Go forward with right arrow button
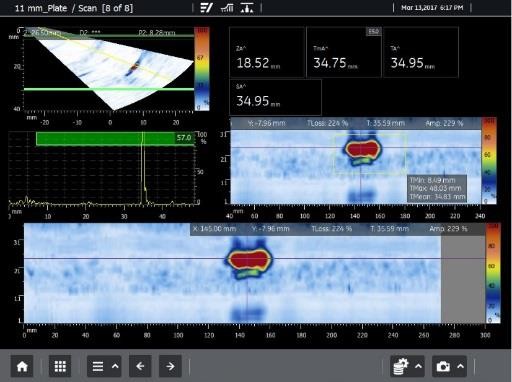The image size is (512, 382). [x=170, y=366]
